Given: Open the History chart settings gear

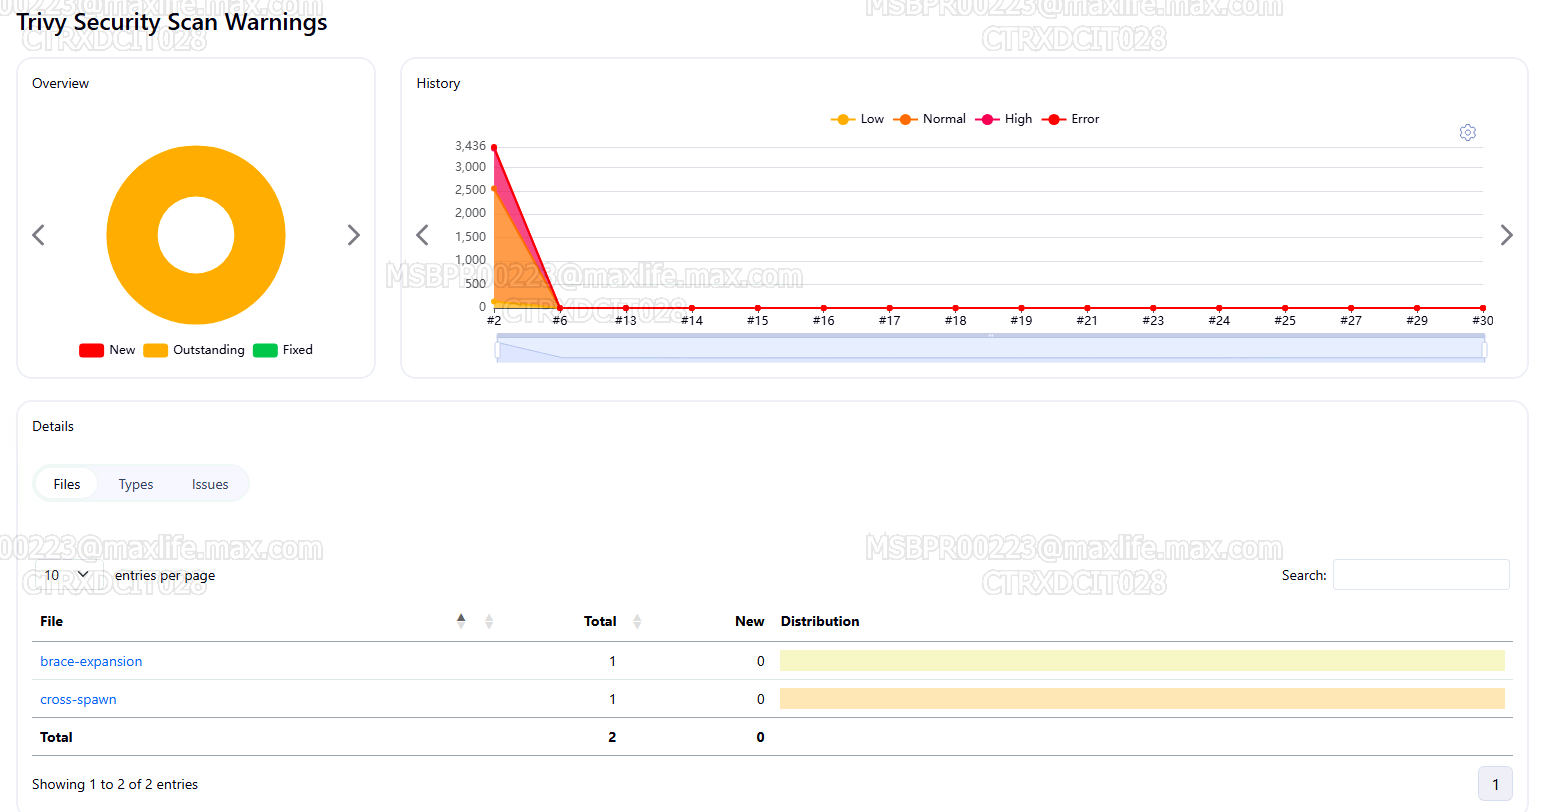Looking at the screenshot, I should 1467,131.
